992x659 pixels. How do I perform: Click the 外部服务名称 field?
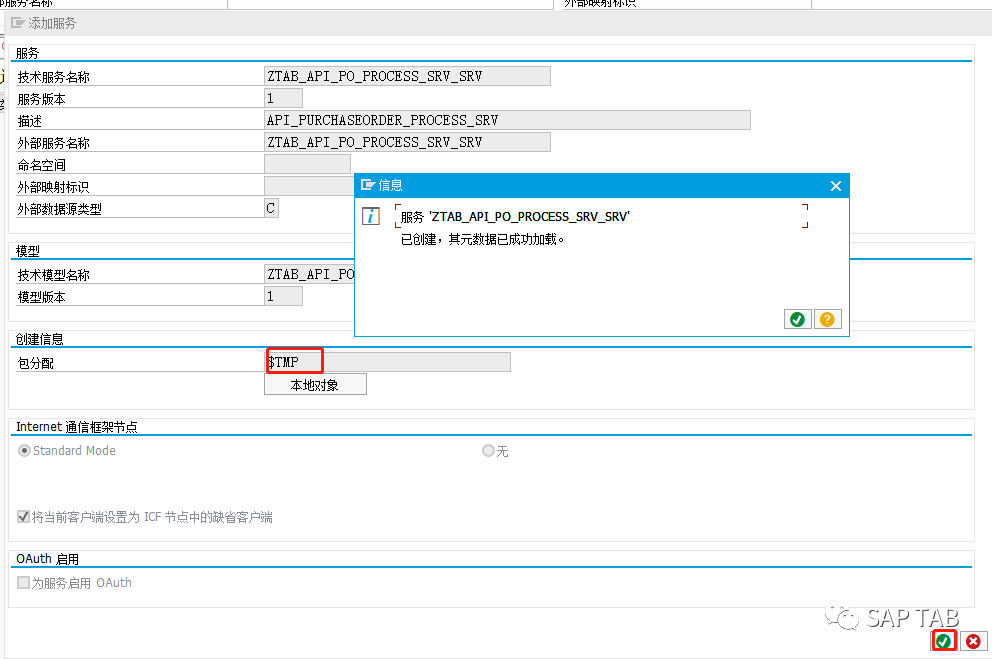pos(407,142)
